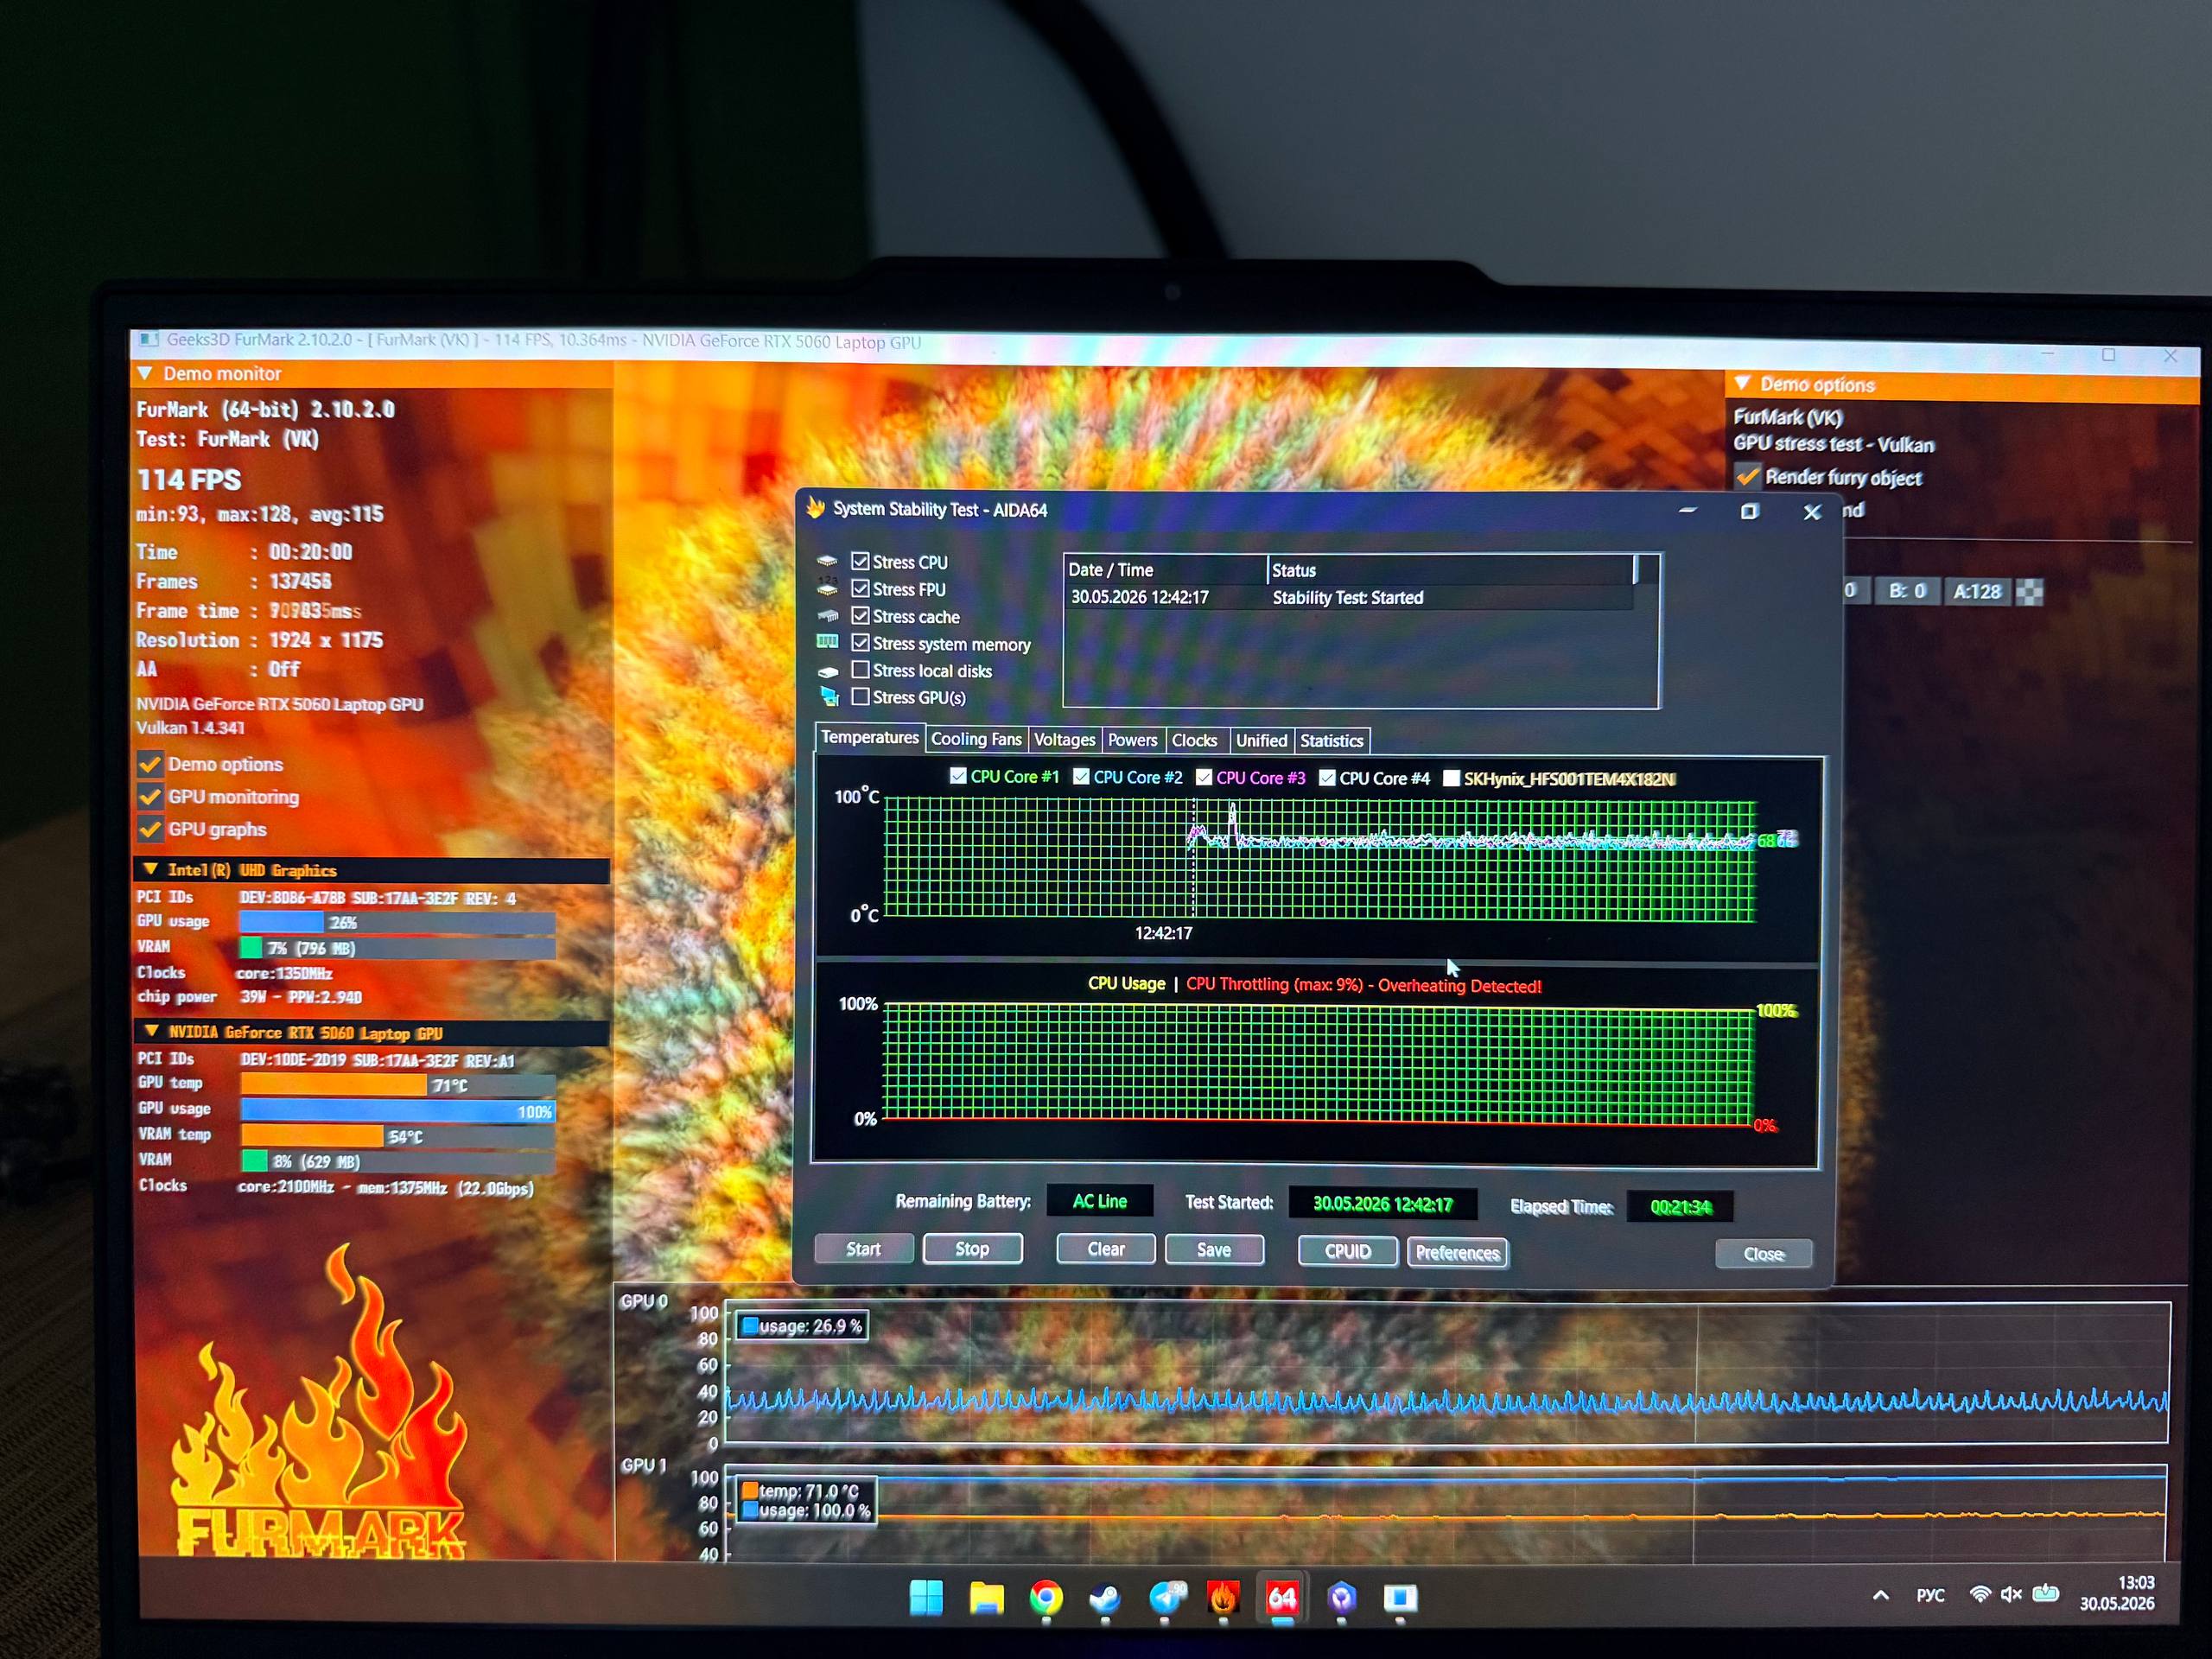
Task: Open Steam from the taskbar
Action: click(1105, 1598)
